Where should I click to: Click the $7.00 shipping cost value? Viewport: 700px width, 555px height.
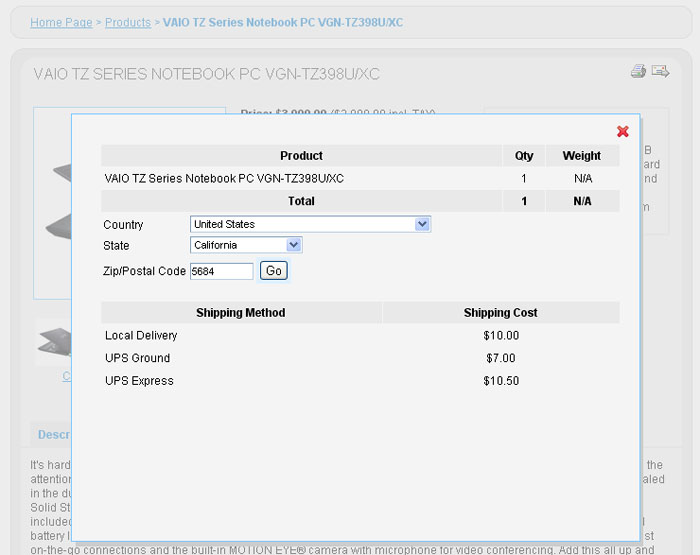(x=501, y=358)
